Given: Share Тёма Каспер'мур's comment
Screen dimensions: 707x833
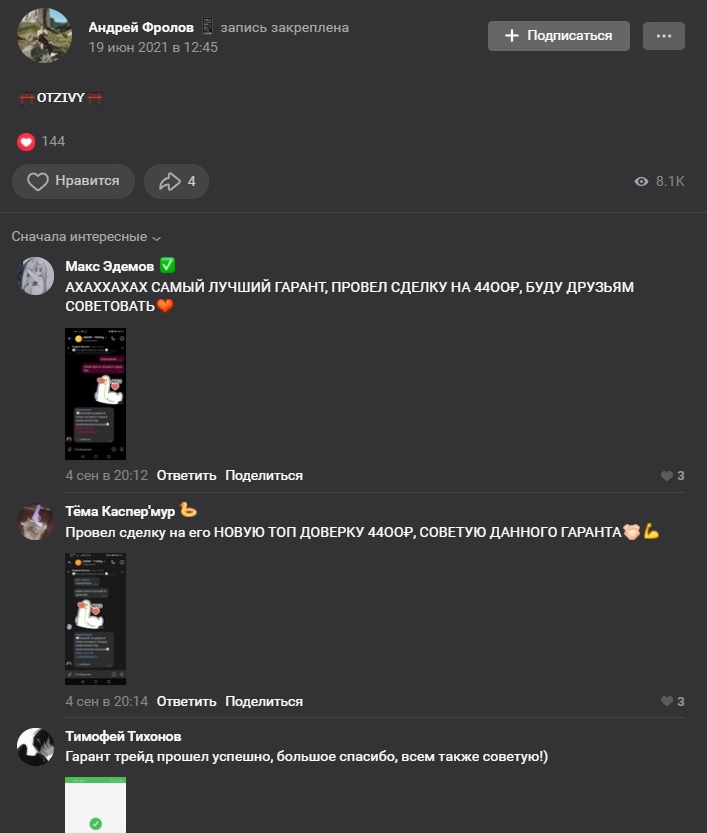Looking at the screenshot, I should [x=264, y=701].
